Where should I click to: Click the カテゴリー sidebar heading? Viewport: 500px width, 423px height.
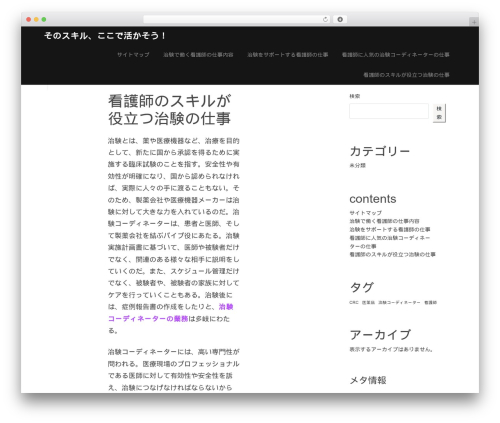click(380, 151)
